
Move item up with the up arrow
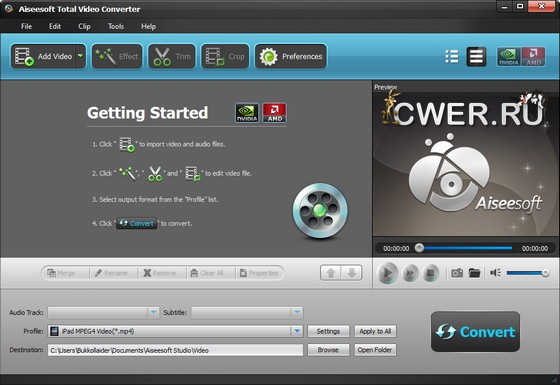331,273
